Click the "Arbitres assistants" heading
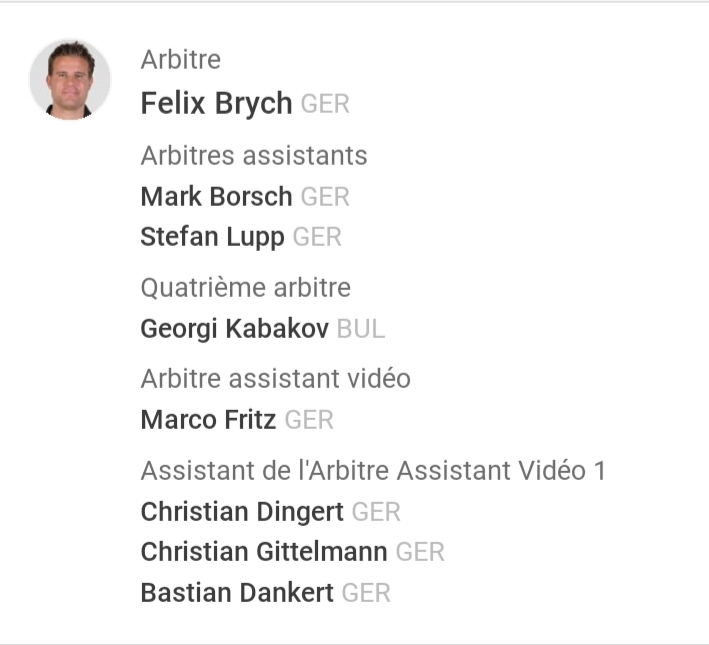Screen dimensions: 709x645 click(x=254, y=156)
